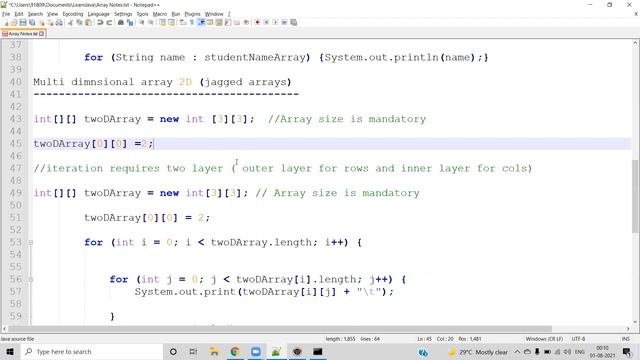Image resolution: width=640 pixels, height=360 pixels.
Task: Click the taskbar search box
Action: pos(92,351)
